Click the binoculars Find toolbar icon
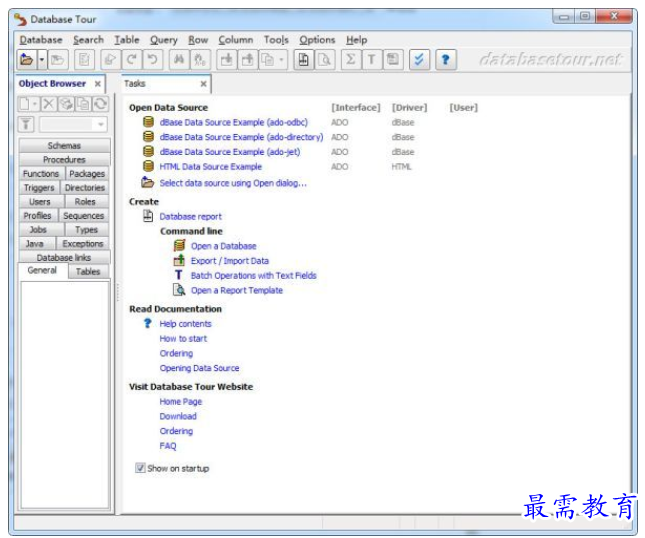This screenshot has height=538, width=645. (179, 60)
